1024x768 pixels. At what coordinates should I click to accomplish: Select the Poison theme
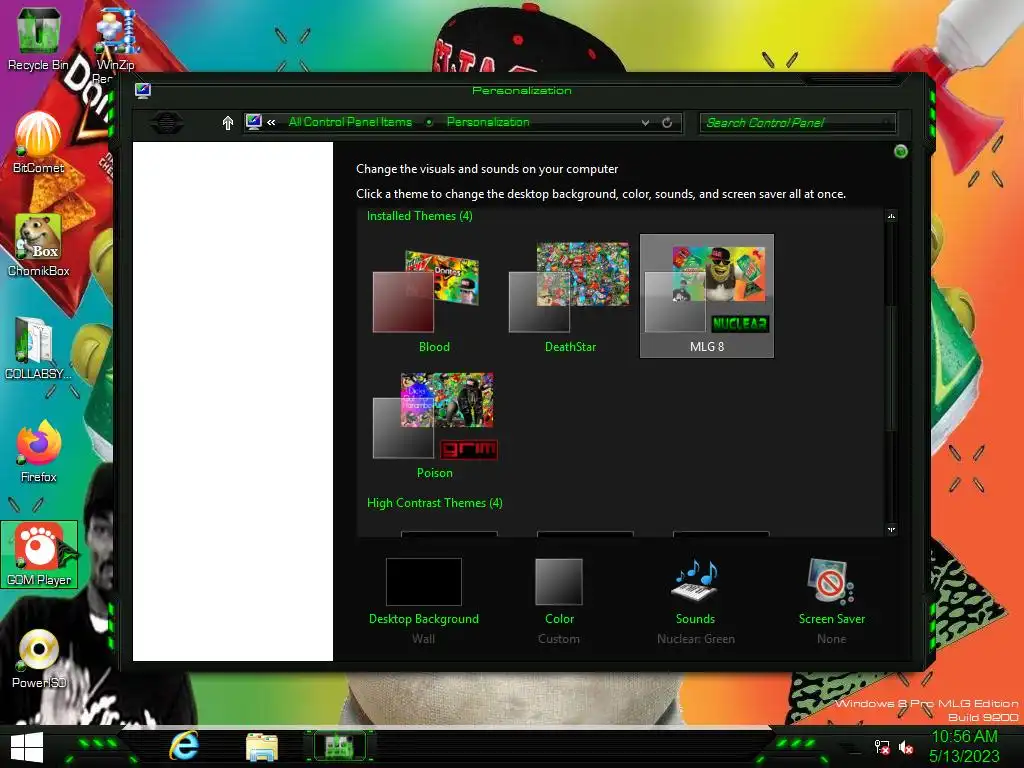[x=434, y=425]
